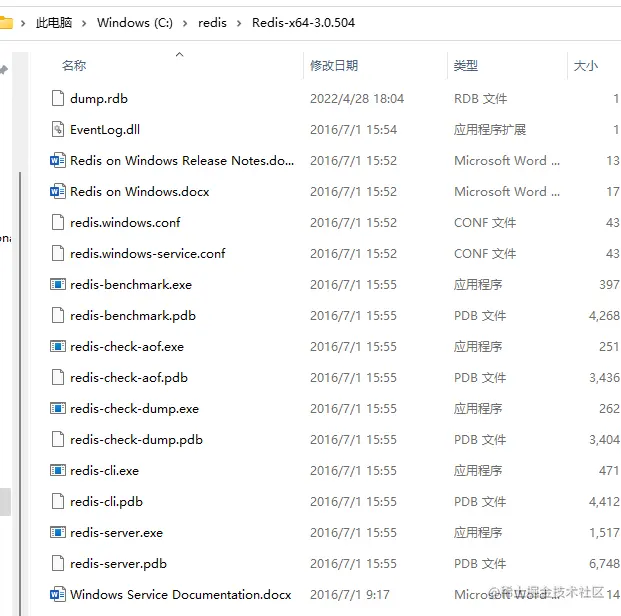Select the redis-check-aof.pdb file name
This screenshot has width=621, height=616.
coord(129,377)
